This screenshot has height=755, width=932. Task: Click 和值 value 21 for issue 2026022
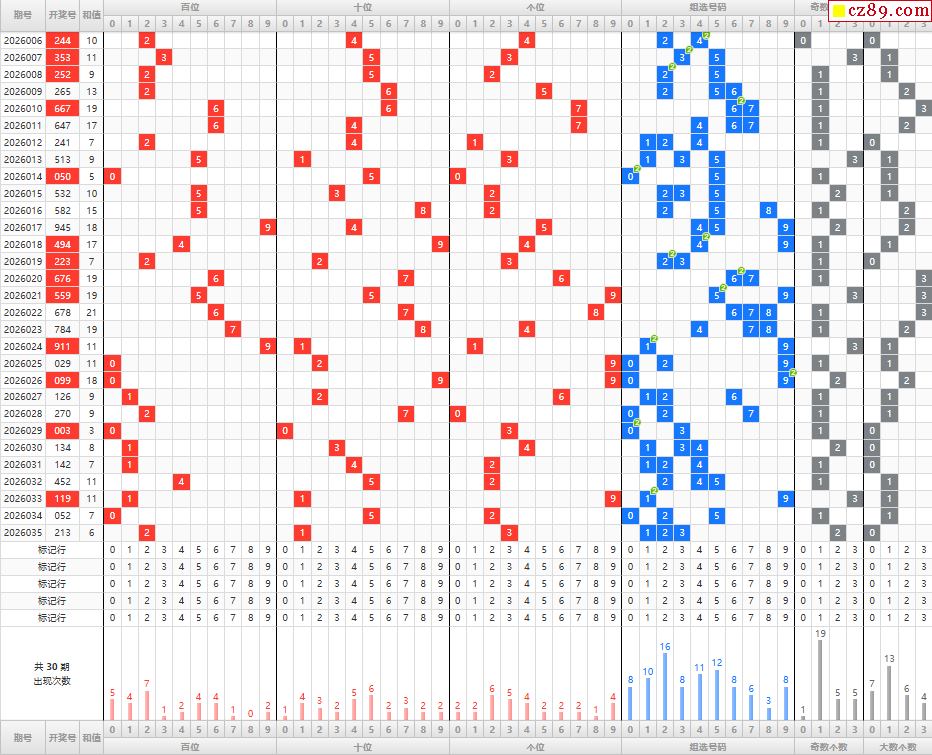point(91,312)
